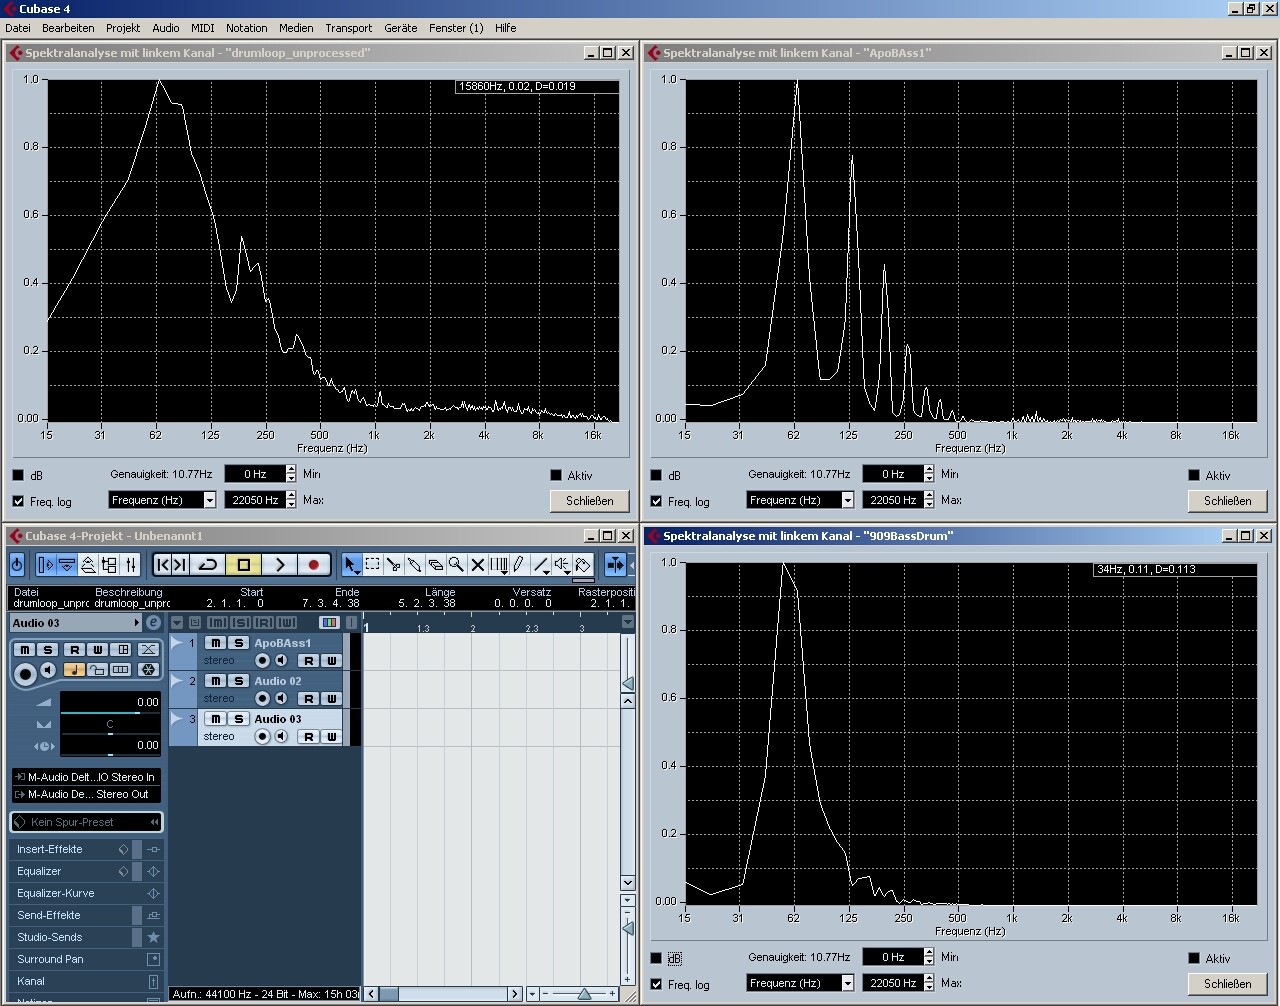
Task: Open the mixer window icon
Action: [130, 565]
